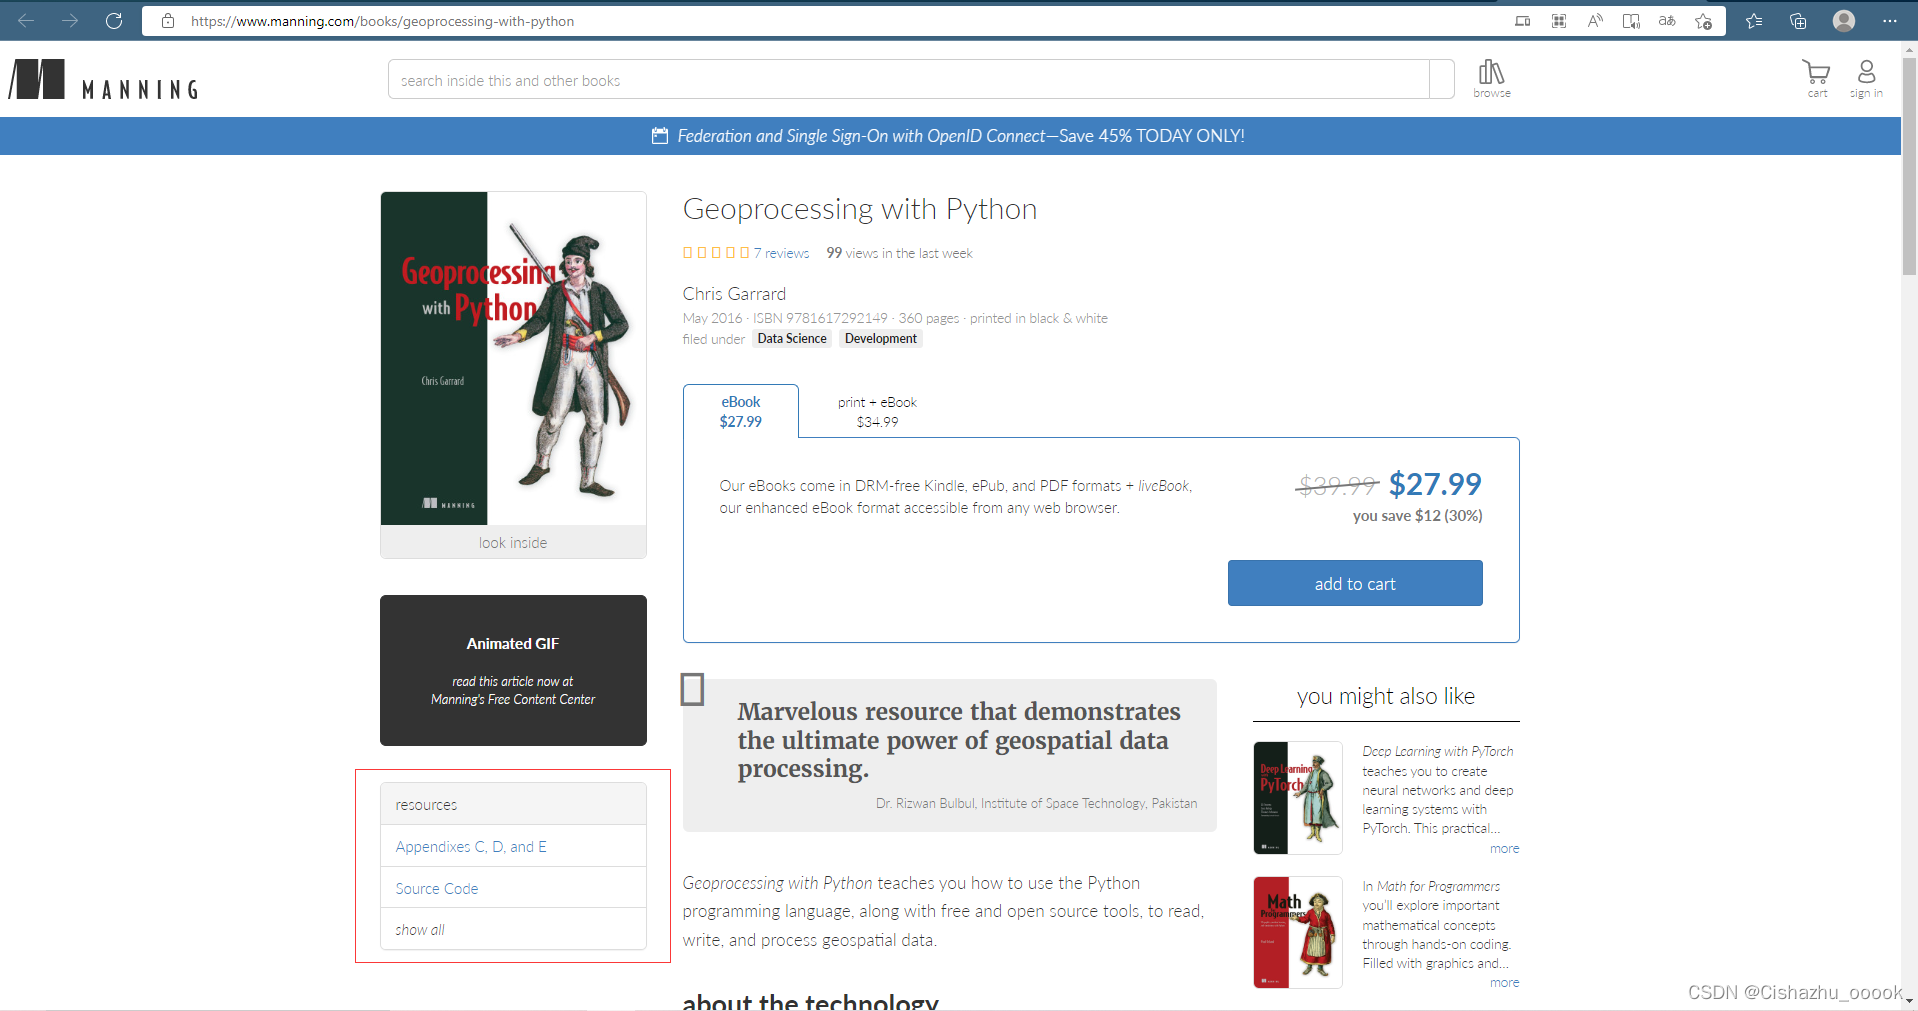
Task: Reload the Manning page
Action: tap(114, 20)
